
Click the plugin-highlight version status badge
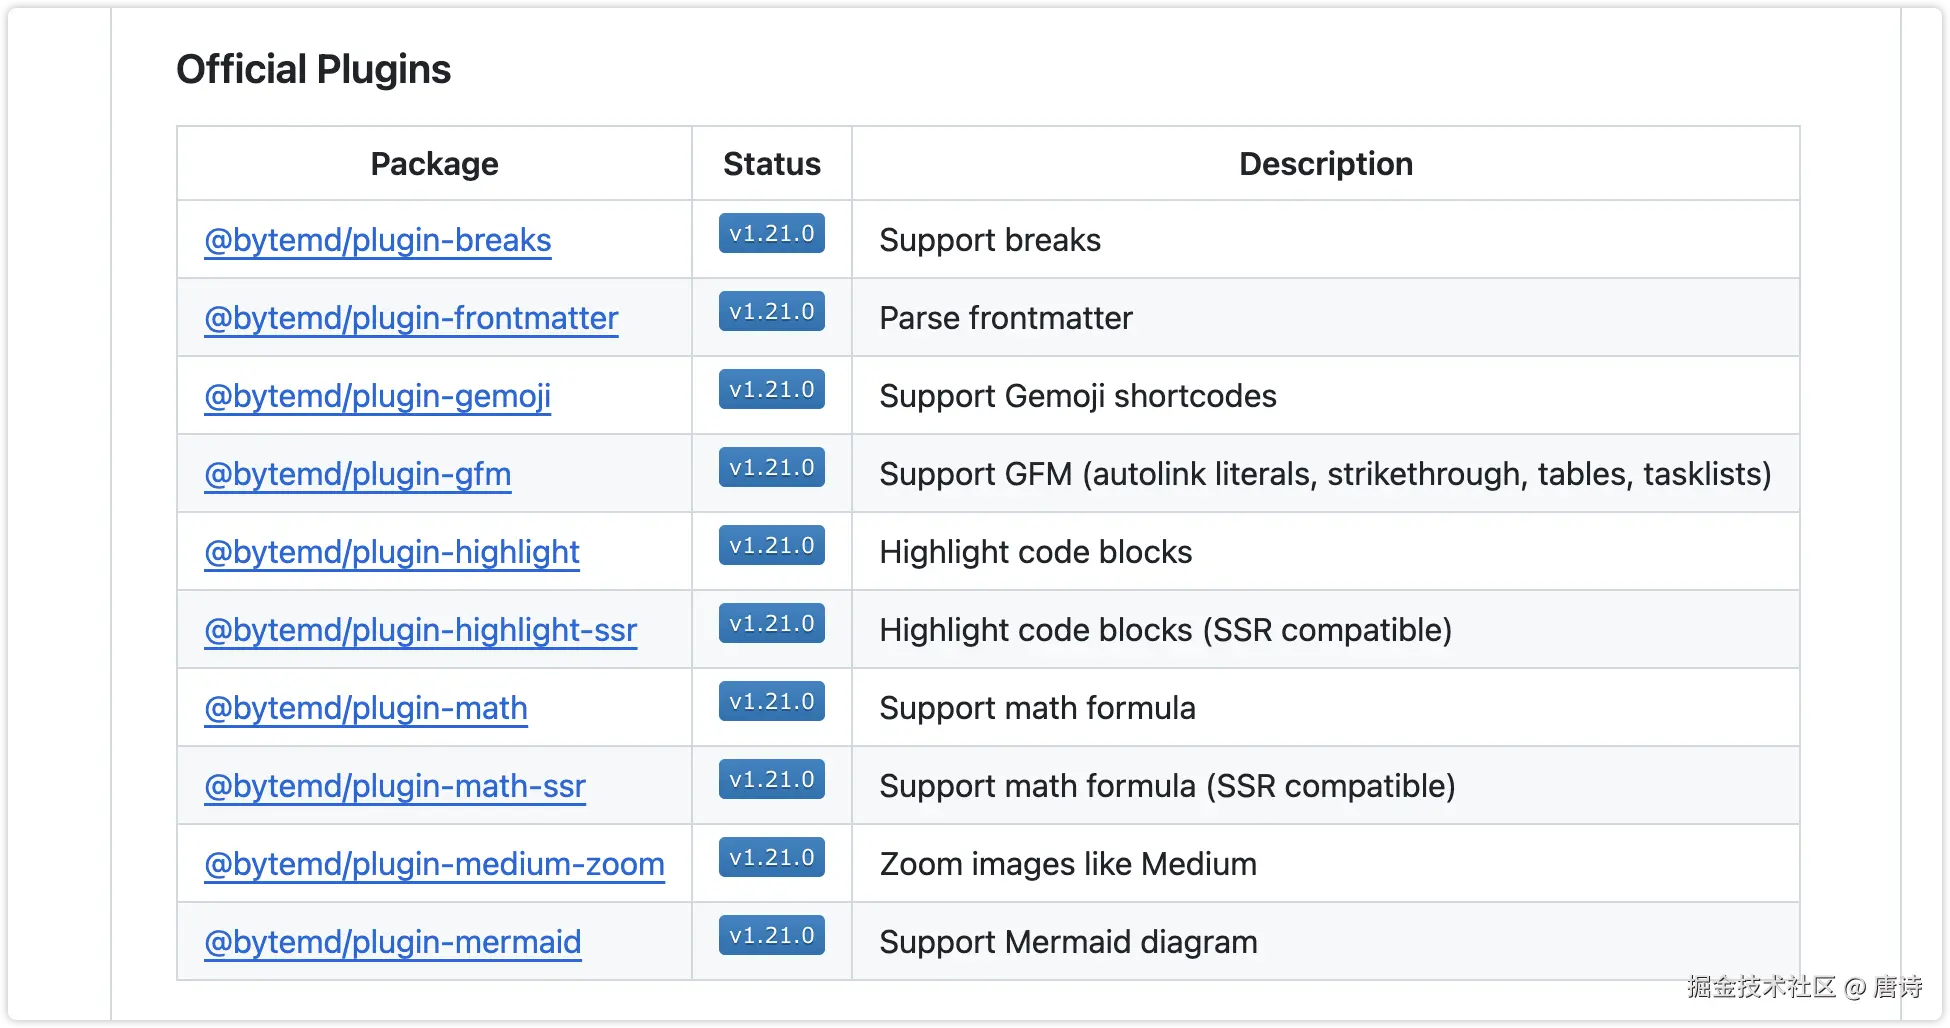click(771, 545)
